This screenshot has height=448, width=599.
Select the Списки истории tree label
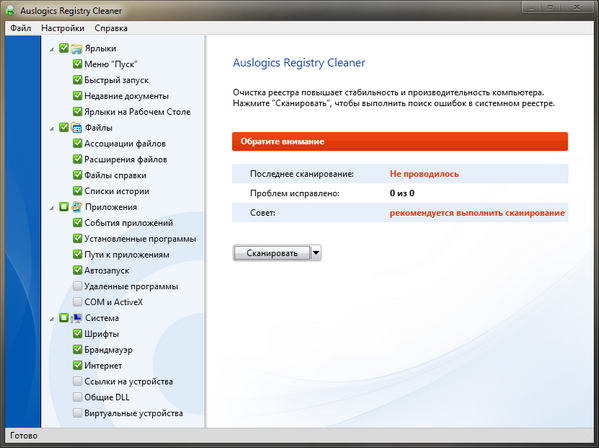(x=117, y=191)
